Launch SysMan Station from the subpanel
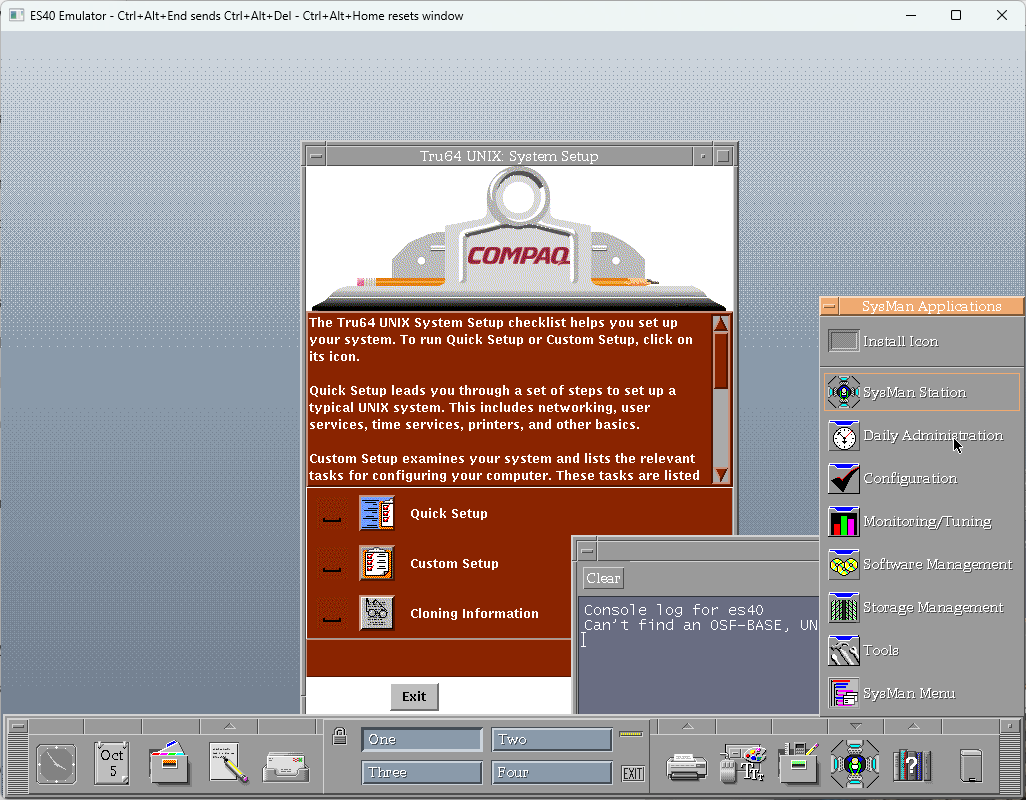This screenshot has width=1026, height=800. pos(921,392)
